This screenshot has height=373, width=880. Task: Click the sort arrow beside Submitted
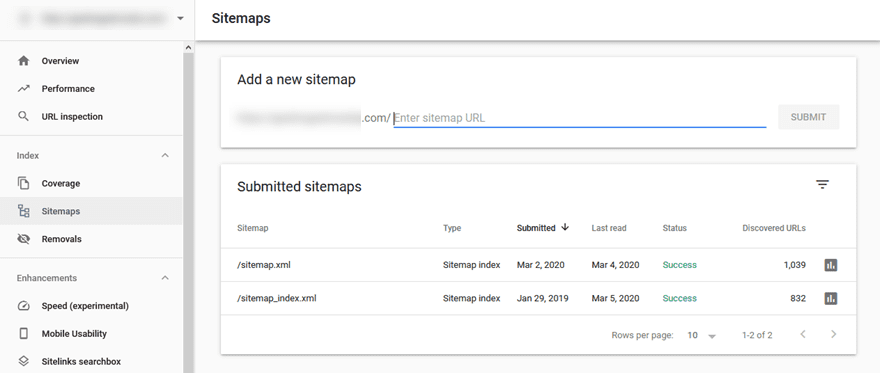(565, 227)
